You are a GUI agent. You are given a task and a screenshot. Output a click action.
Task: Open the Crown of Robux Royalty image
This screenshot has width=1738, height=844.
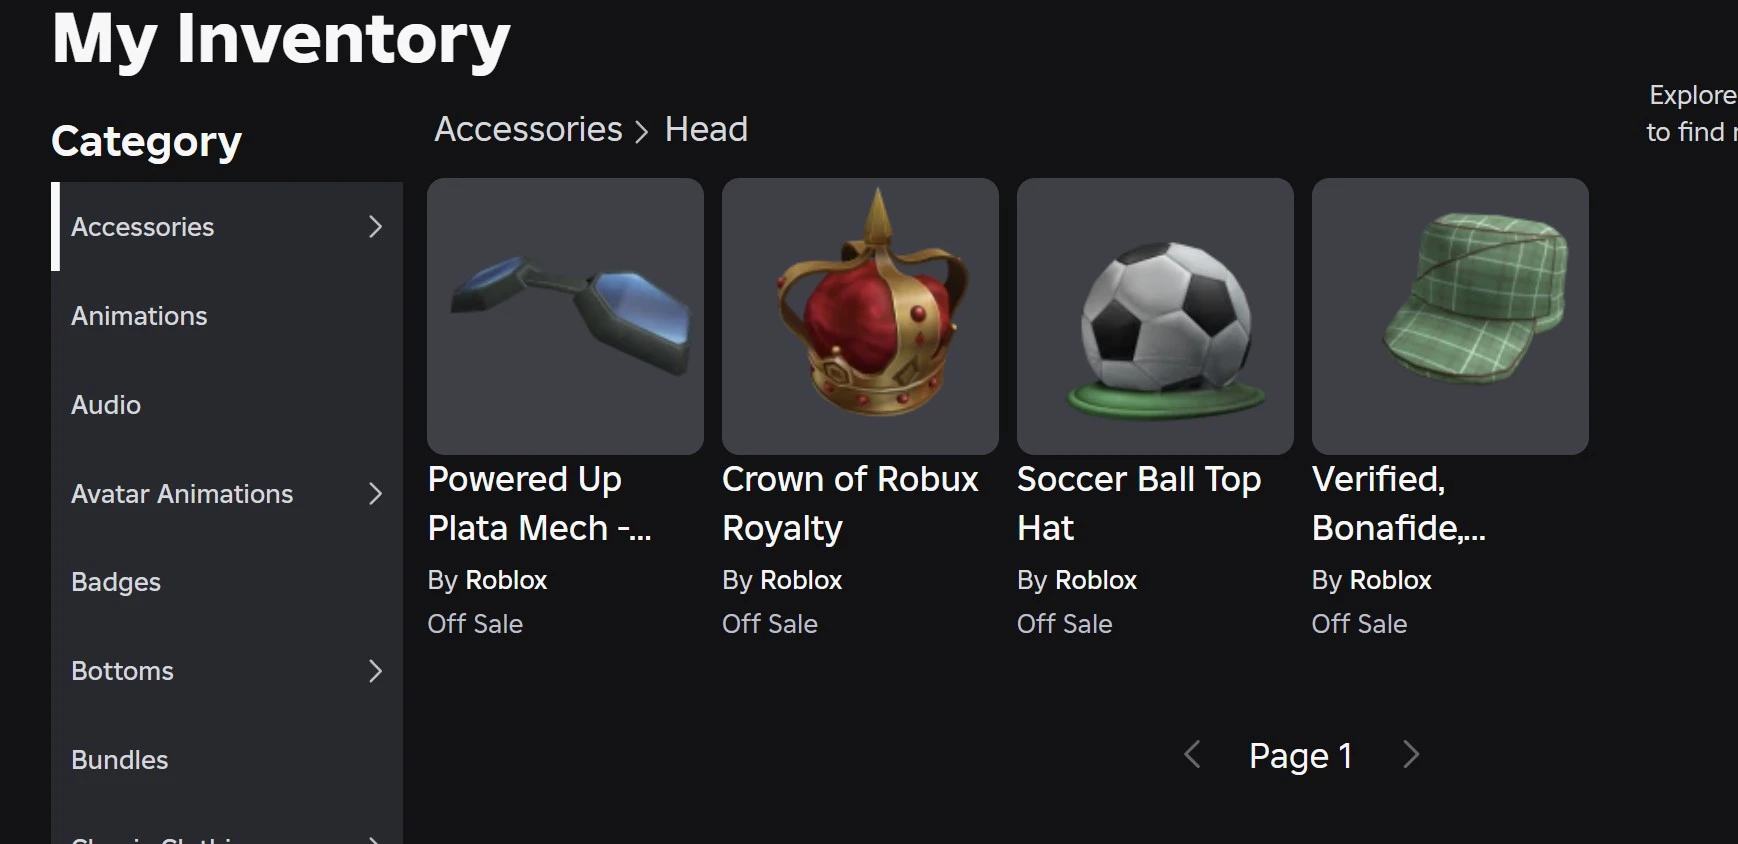860,316
